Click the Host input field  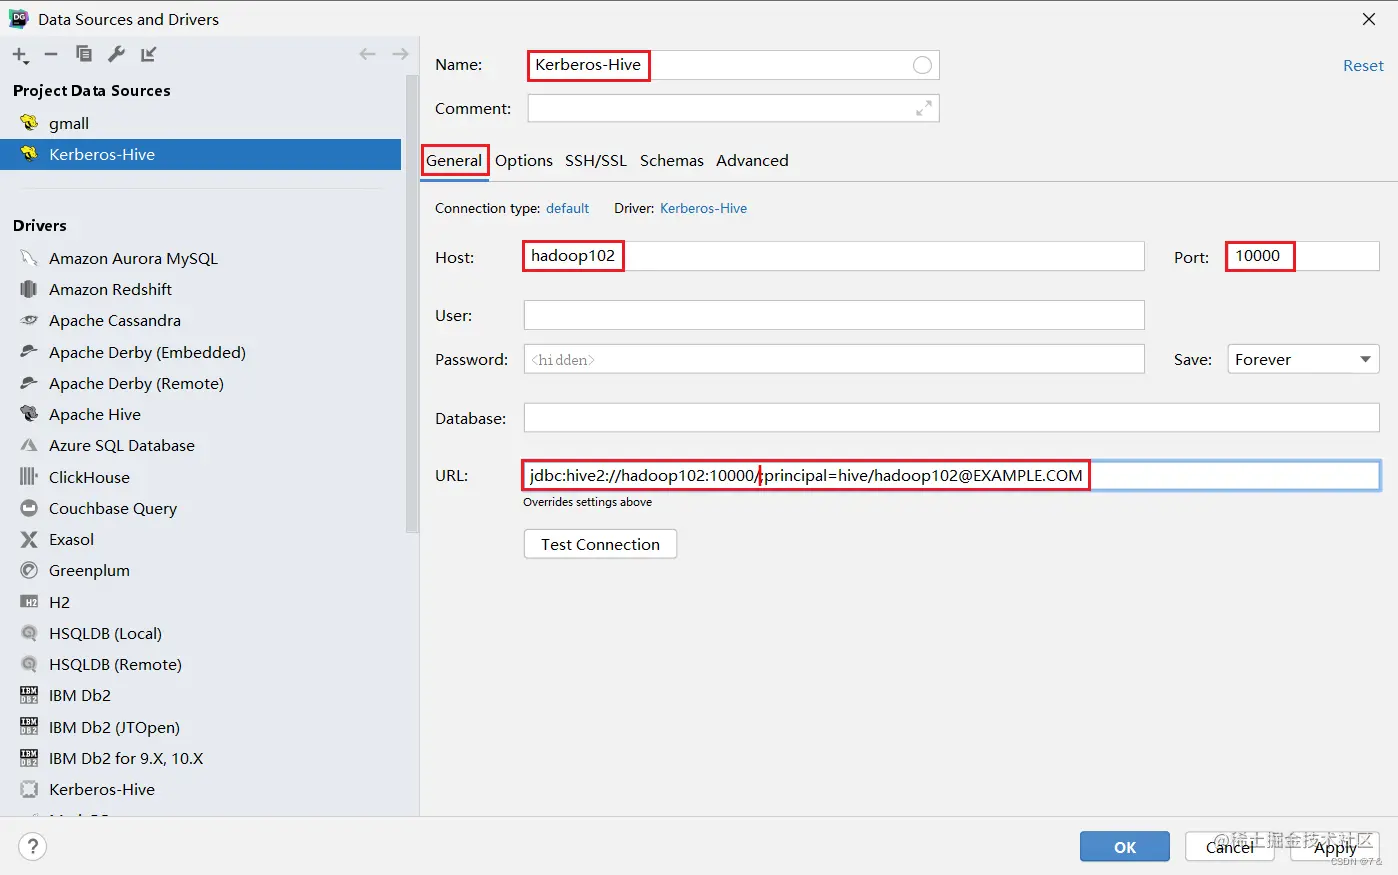[x=834, y=256]
